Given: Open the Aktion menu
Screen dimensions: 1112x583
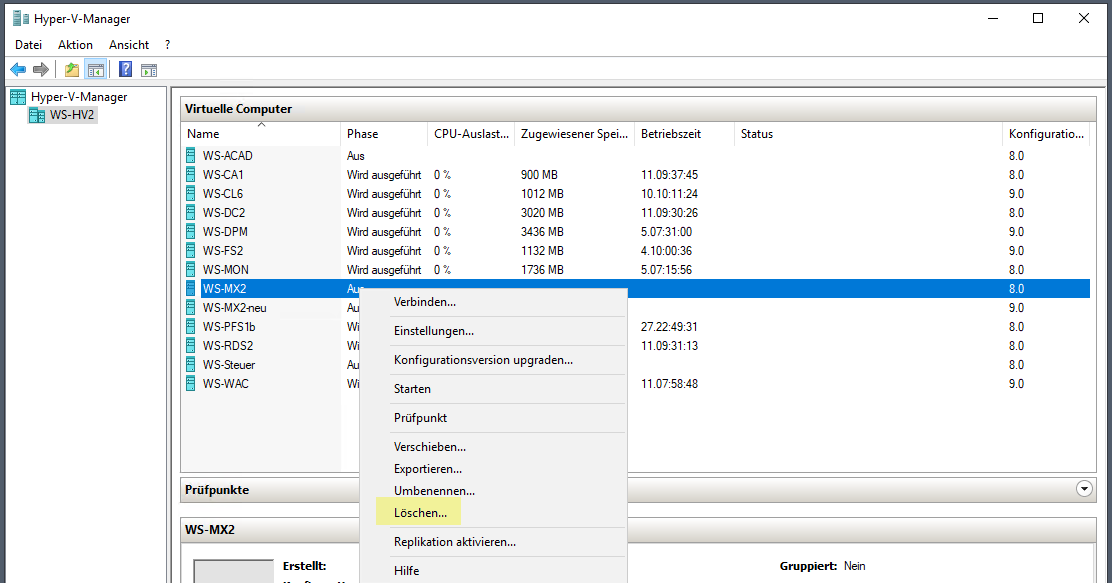Looking at the screenshot, I should tap(75, 45).
